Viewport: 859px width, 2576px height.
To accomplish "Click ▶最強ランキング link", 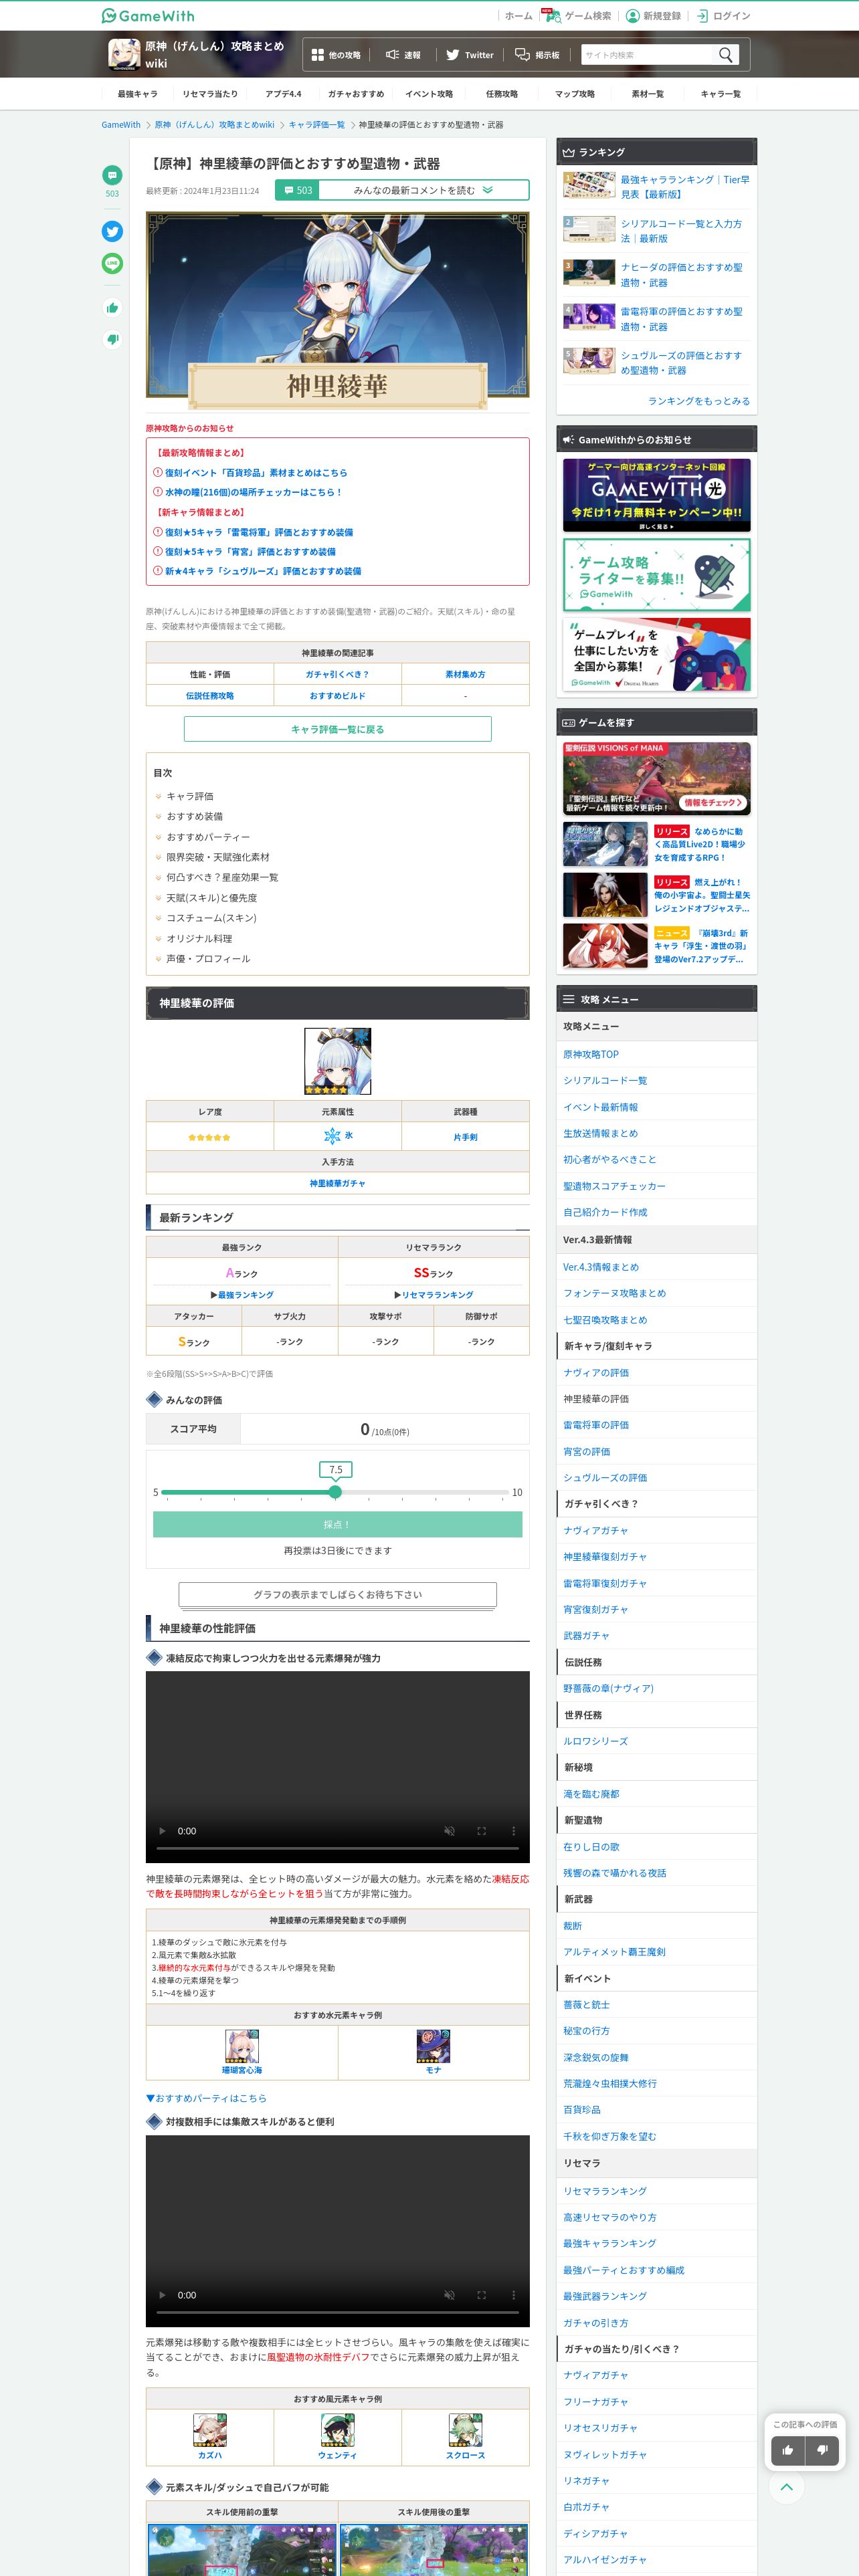I will click(242, 1295).
